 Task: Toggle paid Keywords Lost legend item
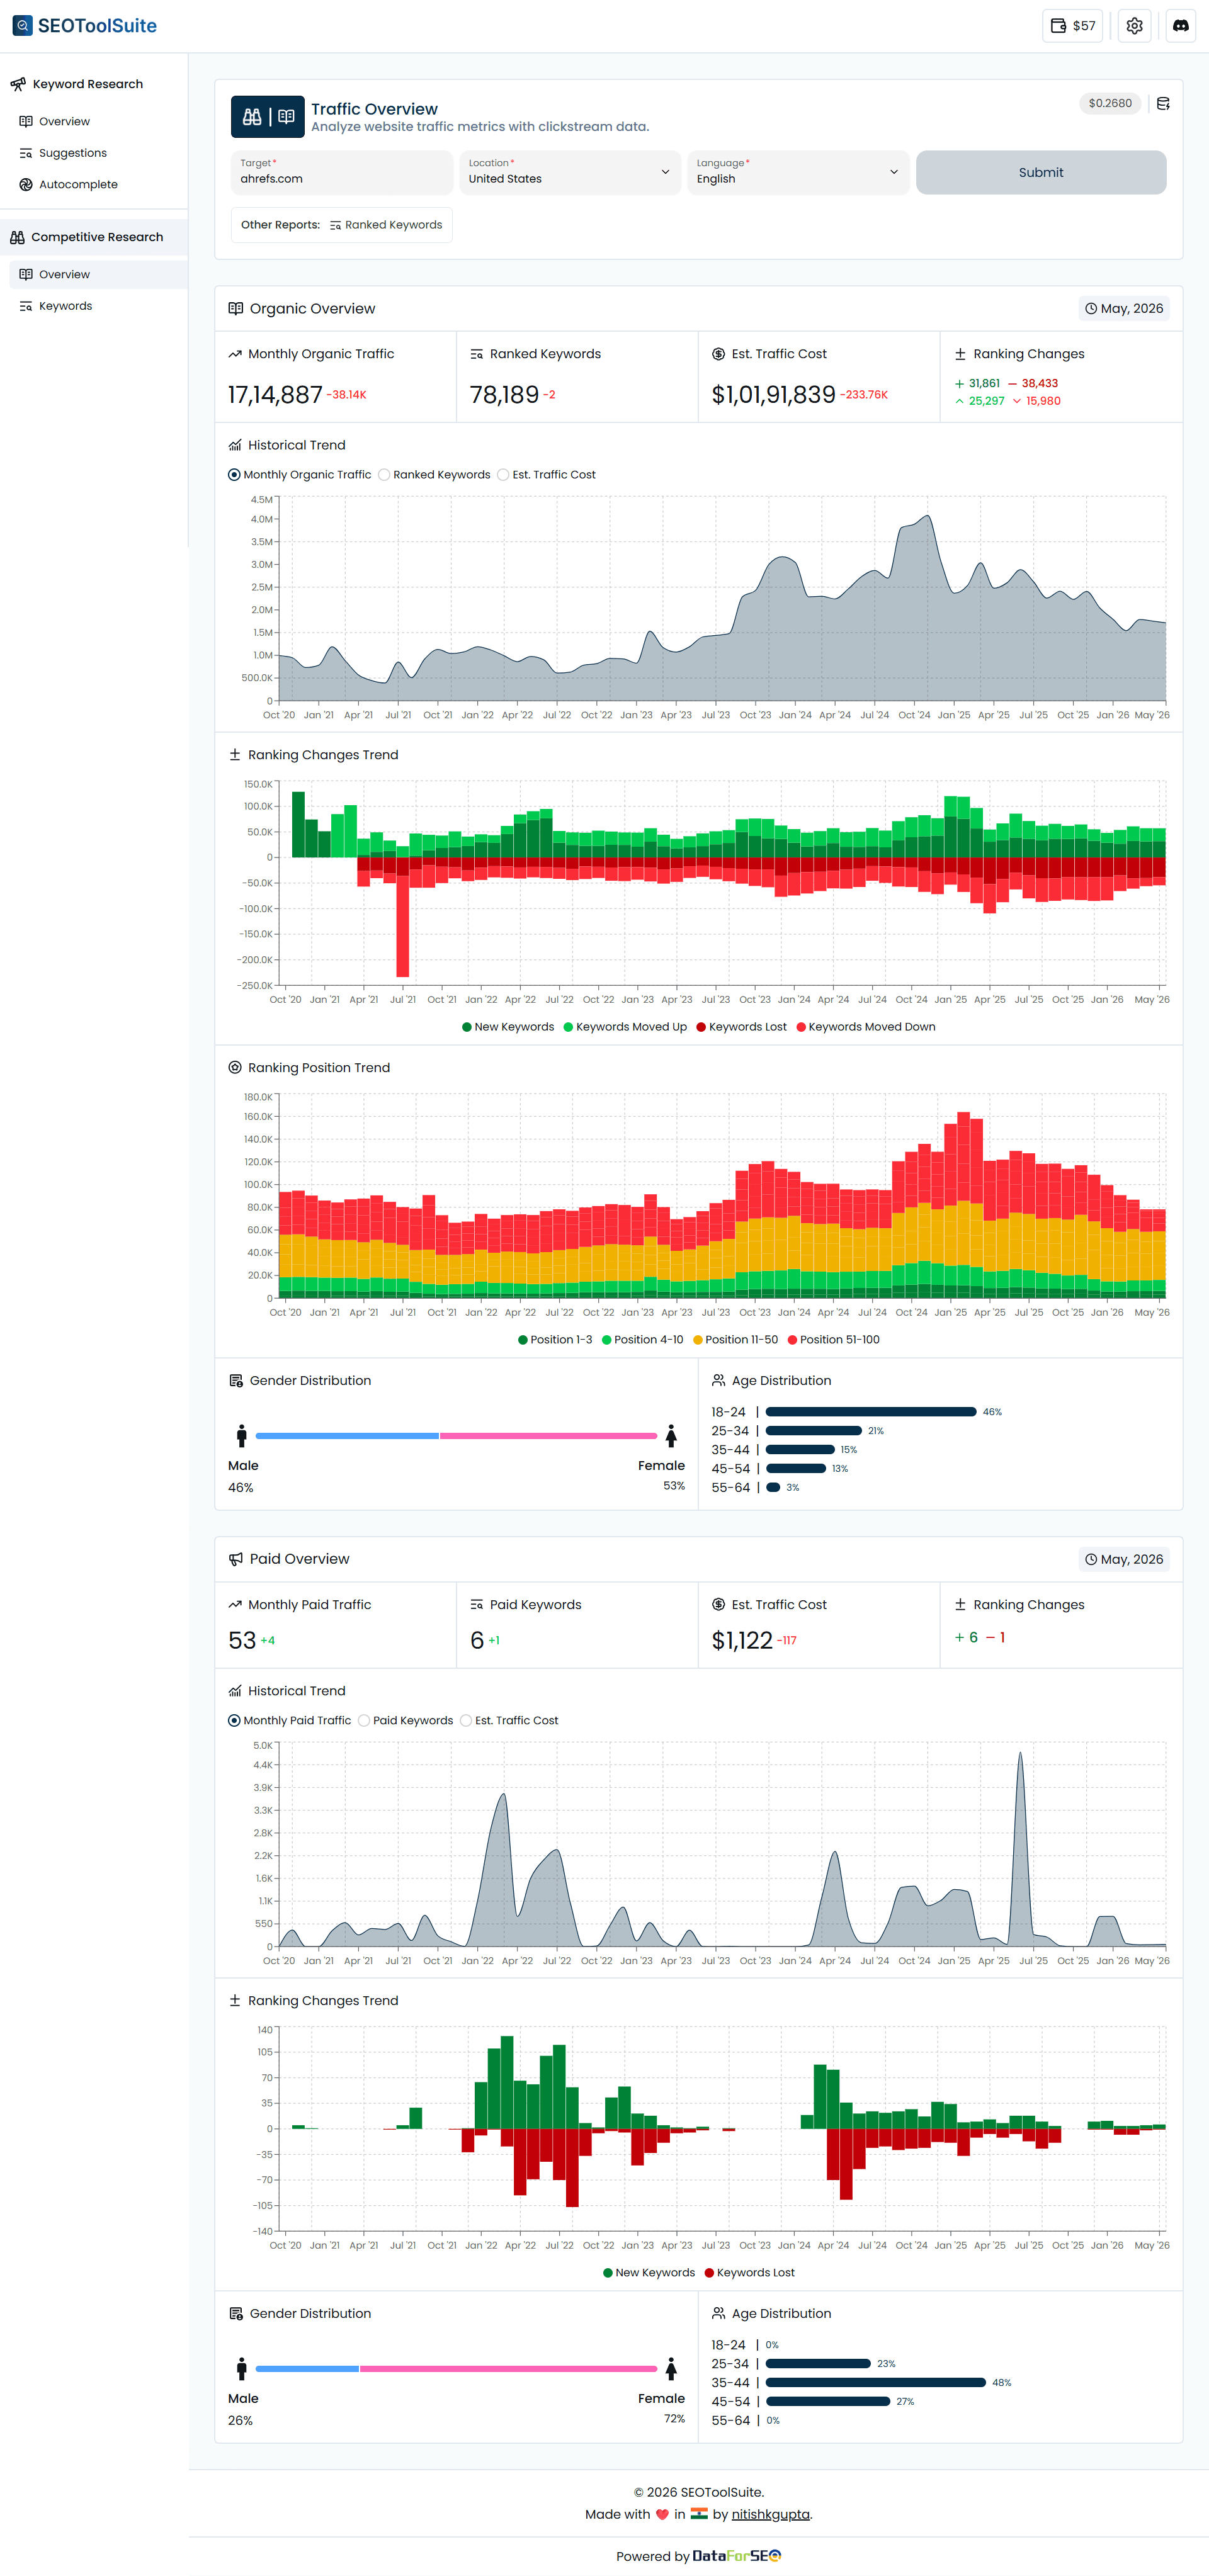749,2273
